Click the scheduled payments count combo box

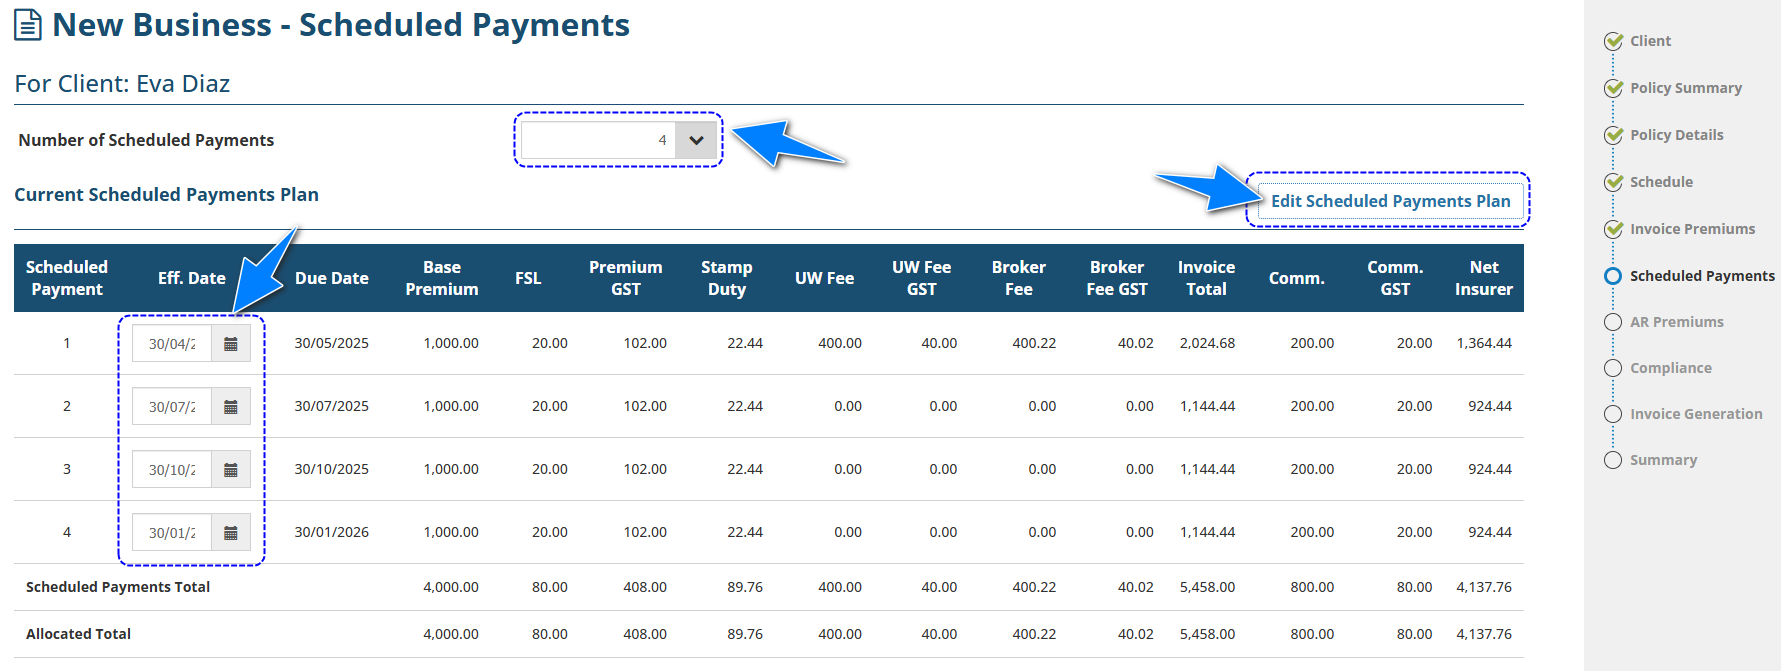[x=598, y=140]
